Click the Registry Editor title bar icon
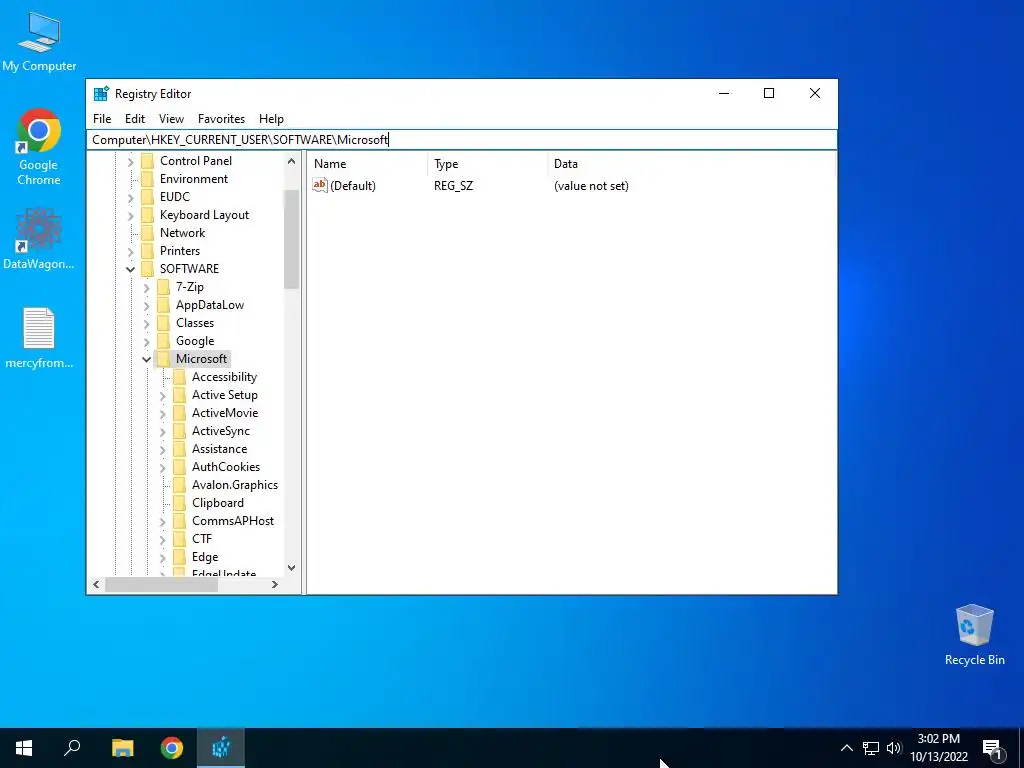Image resolution: width=1024 pixels, height=768 pixels. (101, 93)
